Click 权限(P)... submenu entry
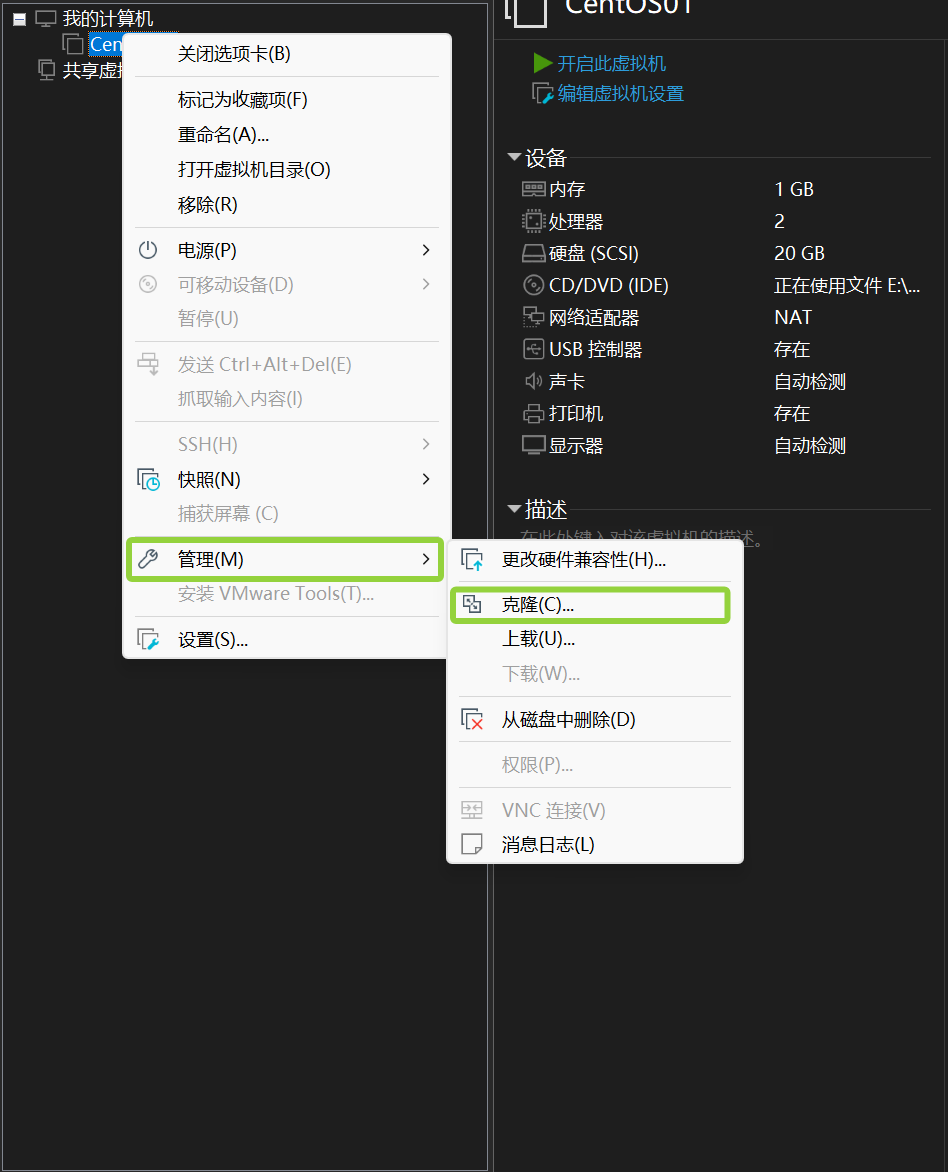Screen dimensions: 948x1172 tap(538, 765)
